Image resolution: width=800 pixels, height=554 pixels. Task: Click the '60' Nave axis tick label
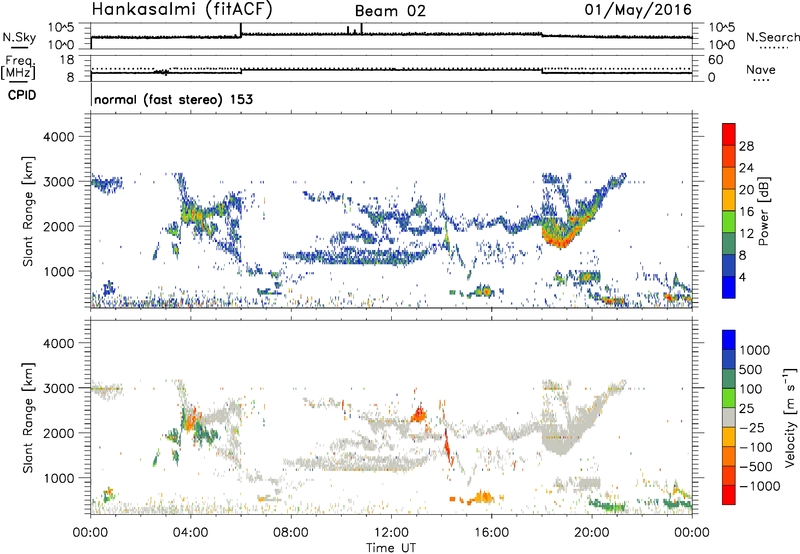pyautogui.click(x=716, y=60)
